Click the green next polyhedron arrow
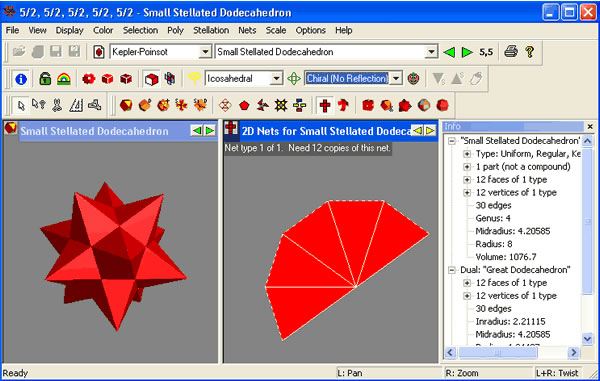The height and width of the screenshot is (381, 600). [467, 52]
